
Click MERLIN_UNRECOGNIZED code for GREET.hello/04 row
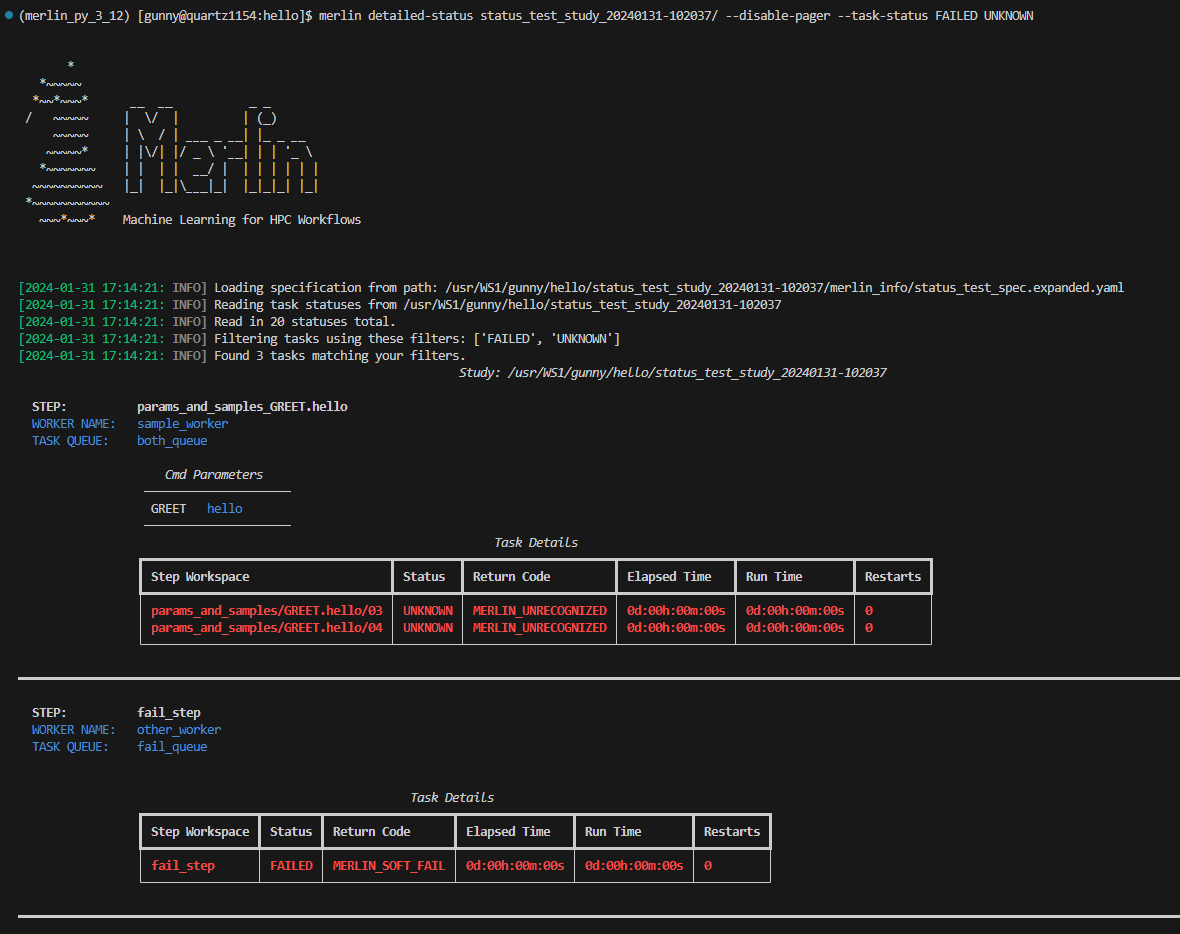[540, 628]
